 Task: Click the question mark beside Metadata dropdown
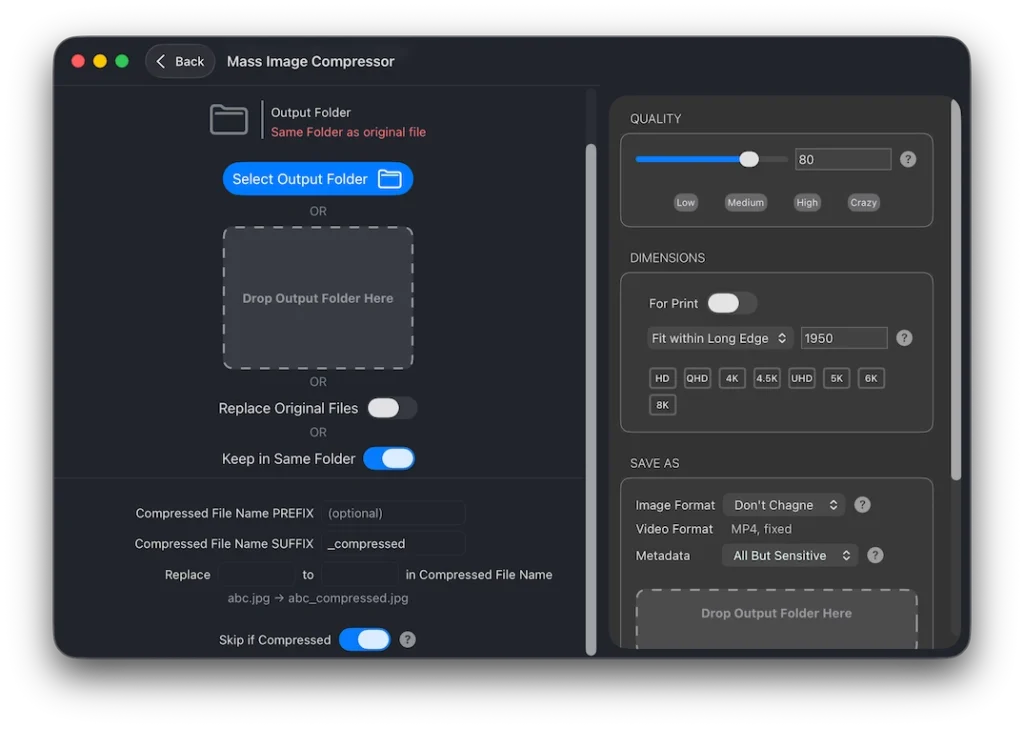(877, 555)
